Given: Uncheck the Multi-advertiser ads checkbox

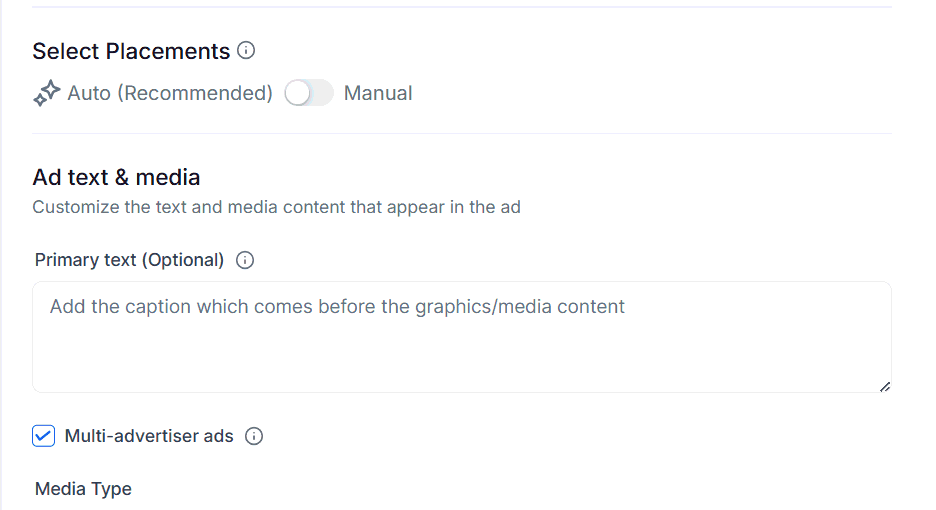Looking at the screenshot, I should (44, 436).
